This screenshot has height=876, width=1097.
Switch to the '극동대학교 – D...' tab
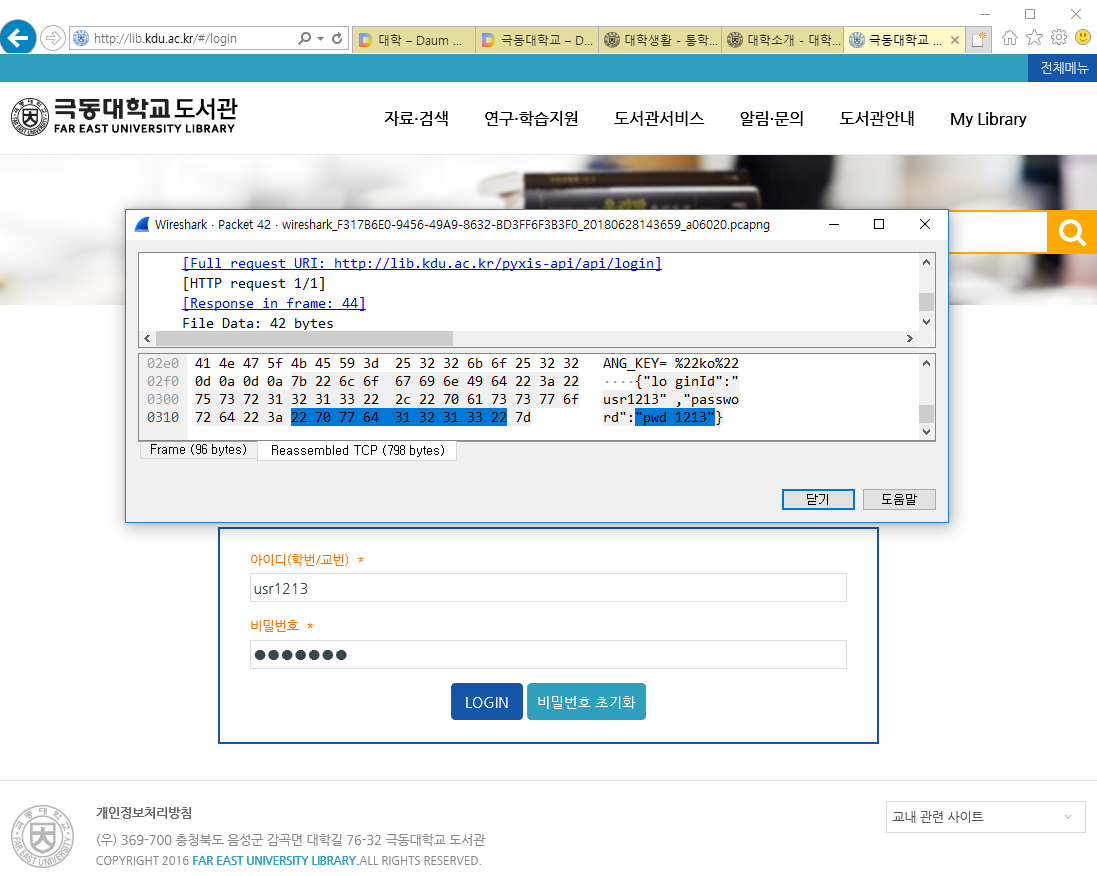coord(537,40)
